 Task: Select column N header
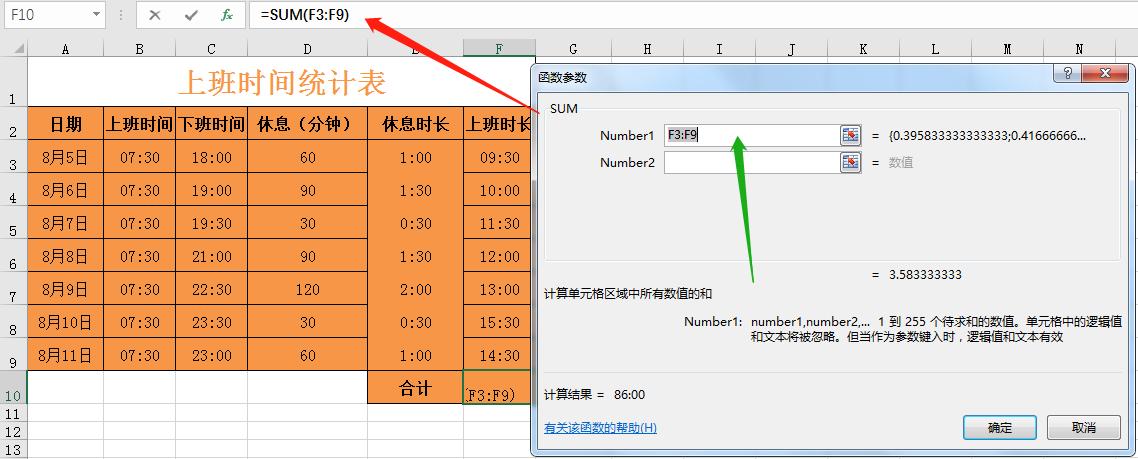1079,49
